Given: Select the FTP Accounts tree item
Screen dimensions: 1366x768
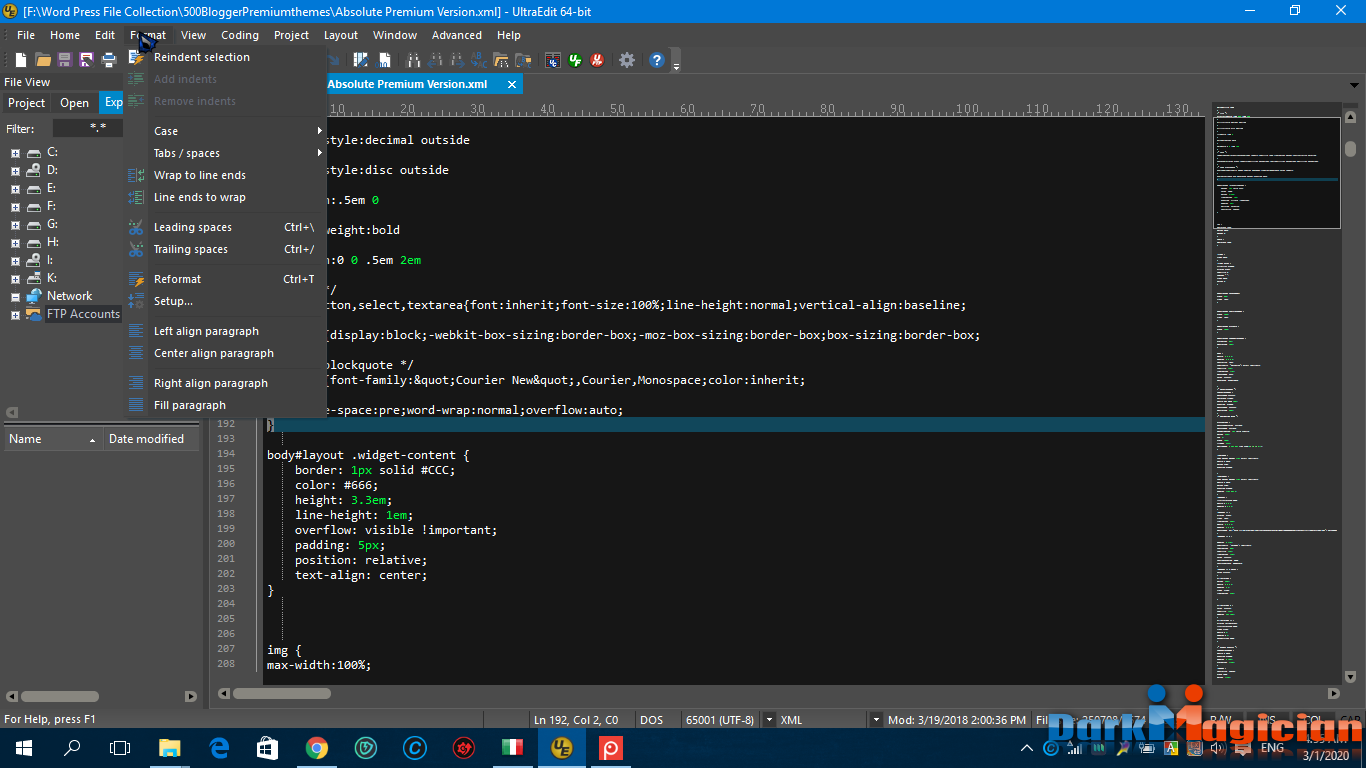Looking at the screenshot, I should point(83,314).
